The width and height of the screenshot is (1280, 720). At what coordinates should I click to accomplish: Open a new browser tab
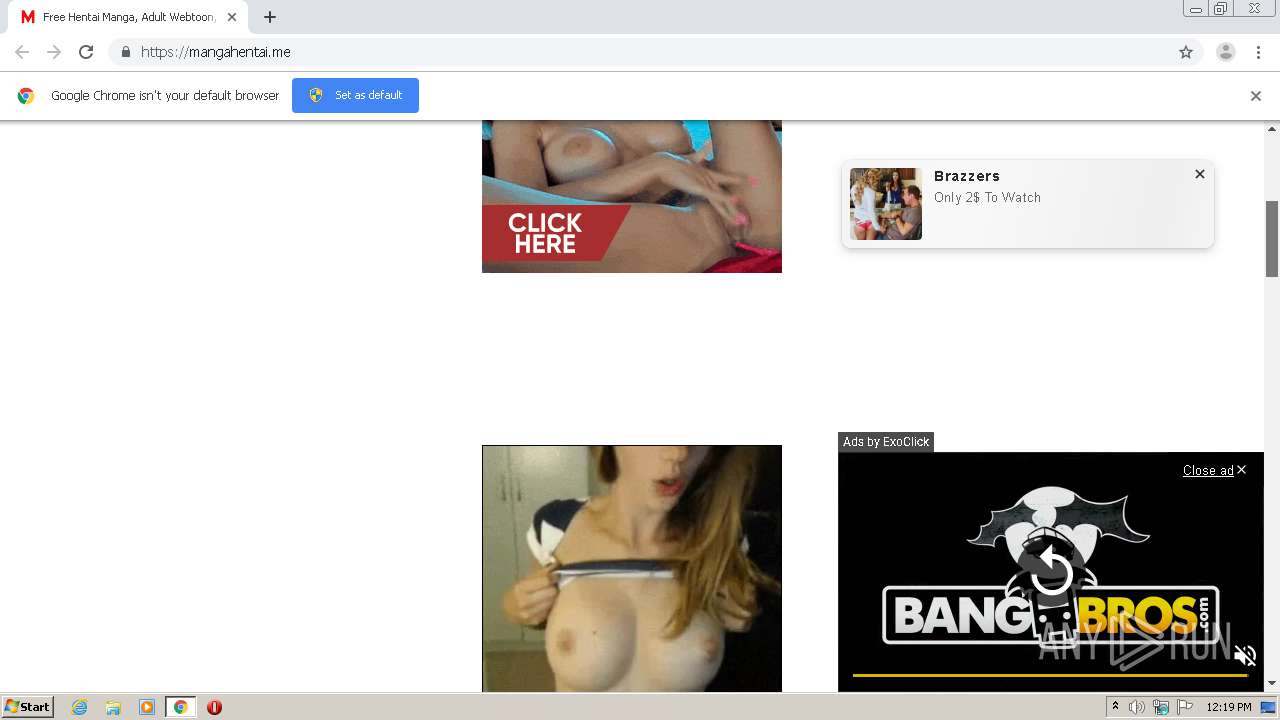click(x=270, y=17)
